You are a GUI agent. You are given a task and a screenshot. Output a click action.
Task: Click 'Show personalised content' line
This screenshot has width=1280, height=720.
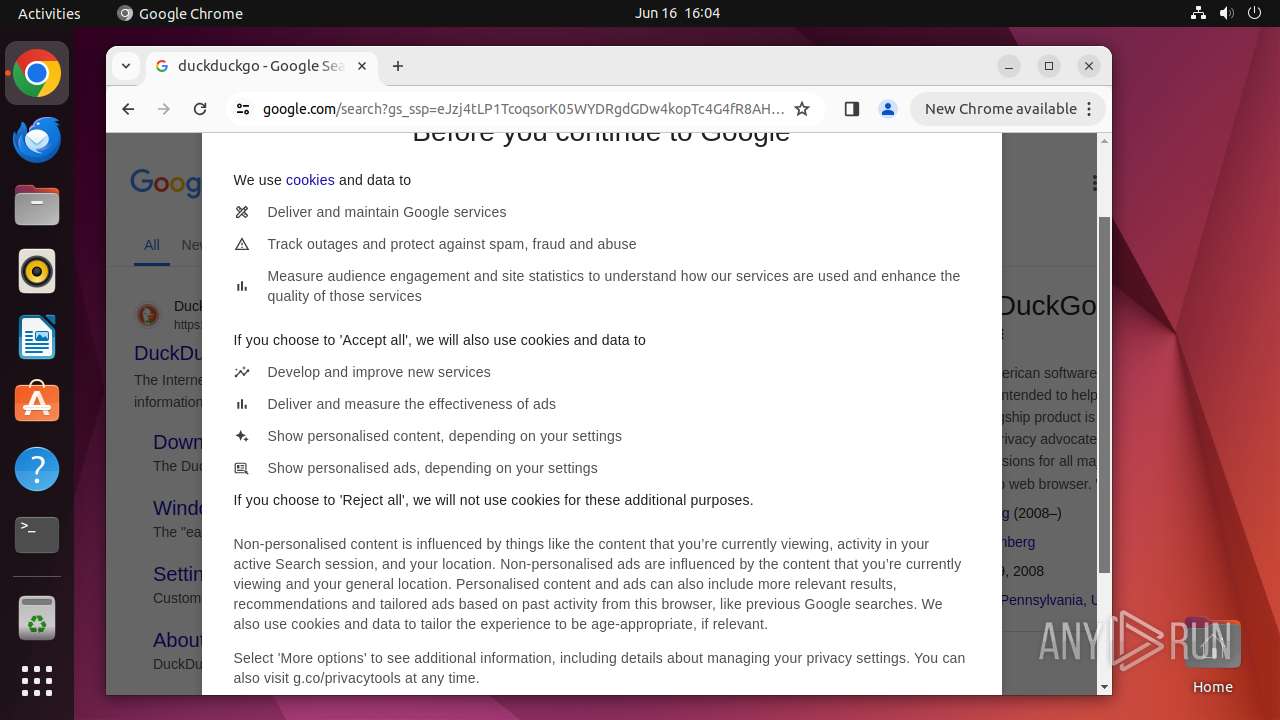coord(444,436)
